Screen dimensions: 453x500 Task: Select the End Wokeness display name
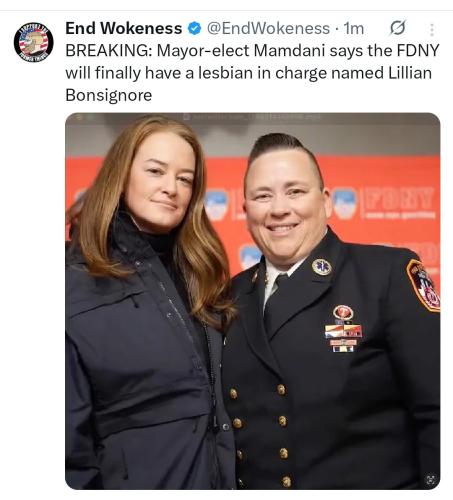[x=124, y=28]
